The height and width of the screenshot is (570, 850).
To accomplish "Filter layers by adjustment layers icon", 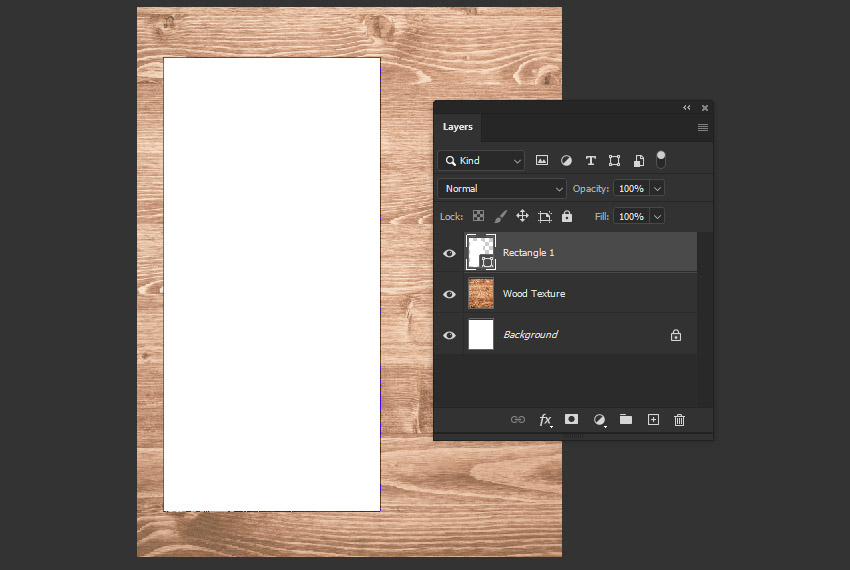I will pos(566,161).
